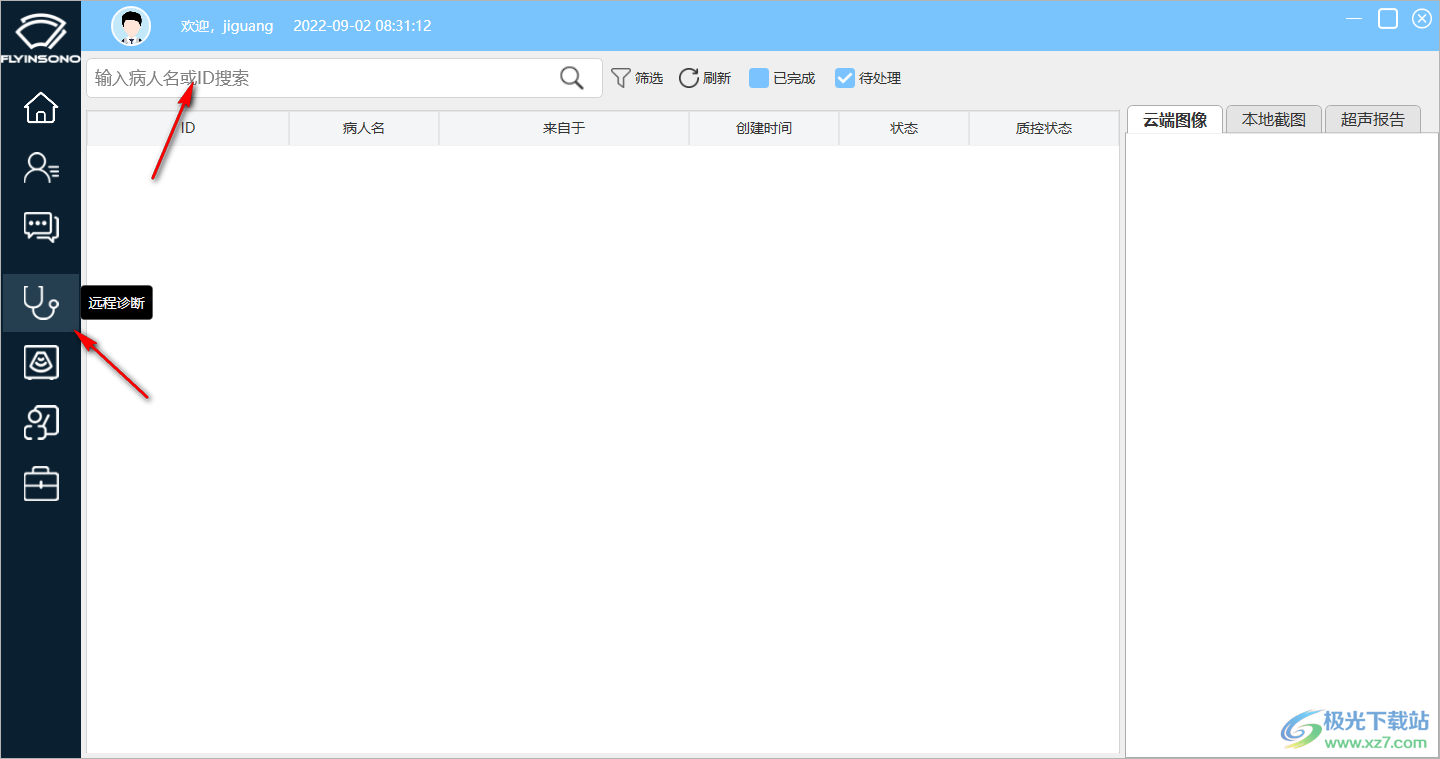Sort by the 创建时间 column header
Image resolution: width=1440 pixels, height=759 pixels.
764,128
